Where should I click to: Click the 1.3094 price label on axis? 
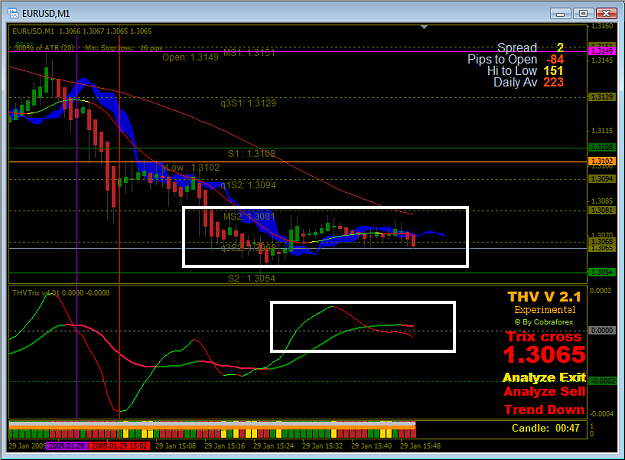[601, 179]
